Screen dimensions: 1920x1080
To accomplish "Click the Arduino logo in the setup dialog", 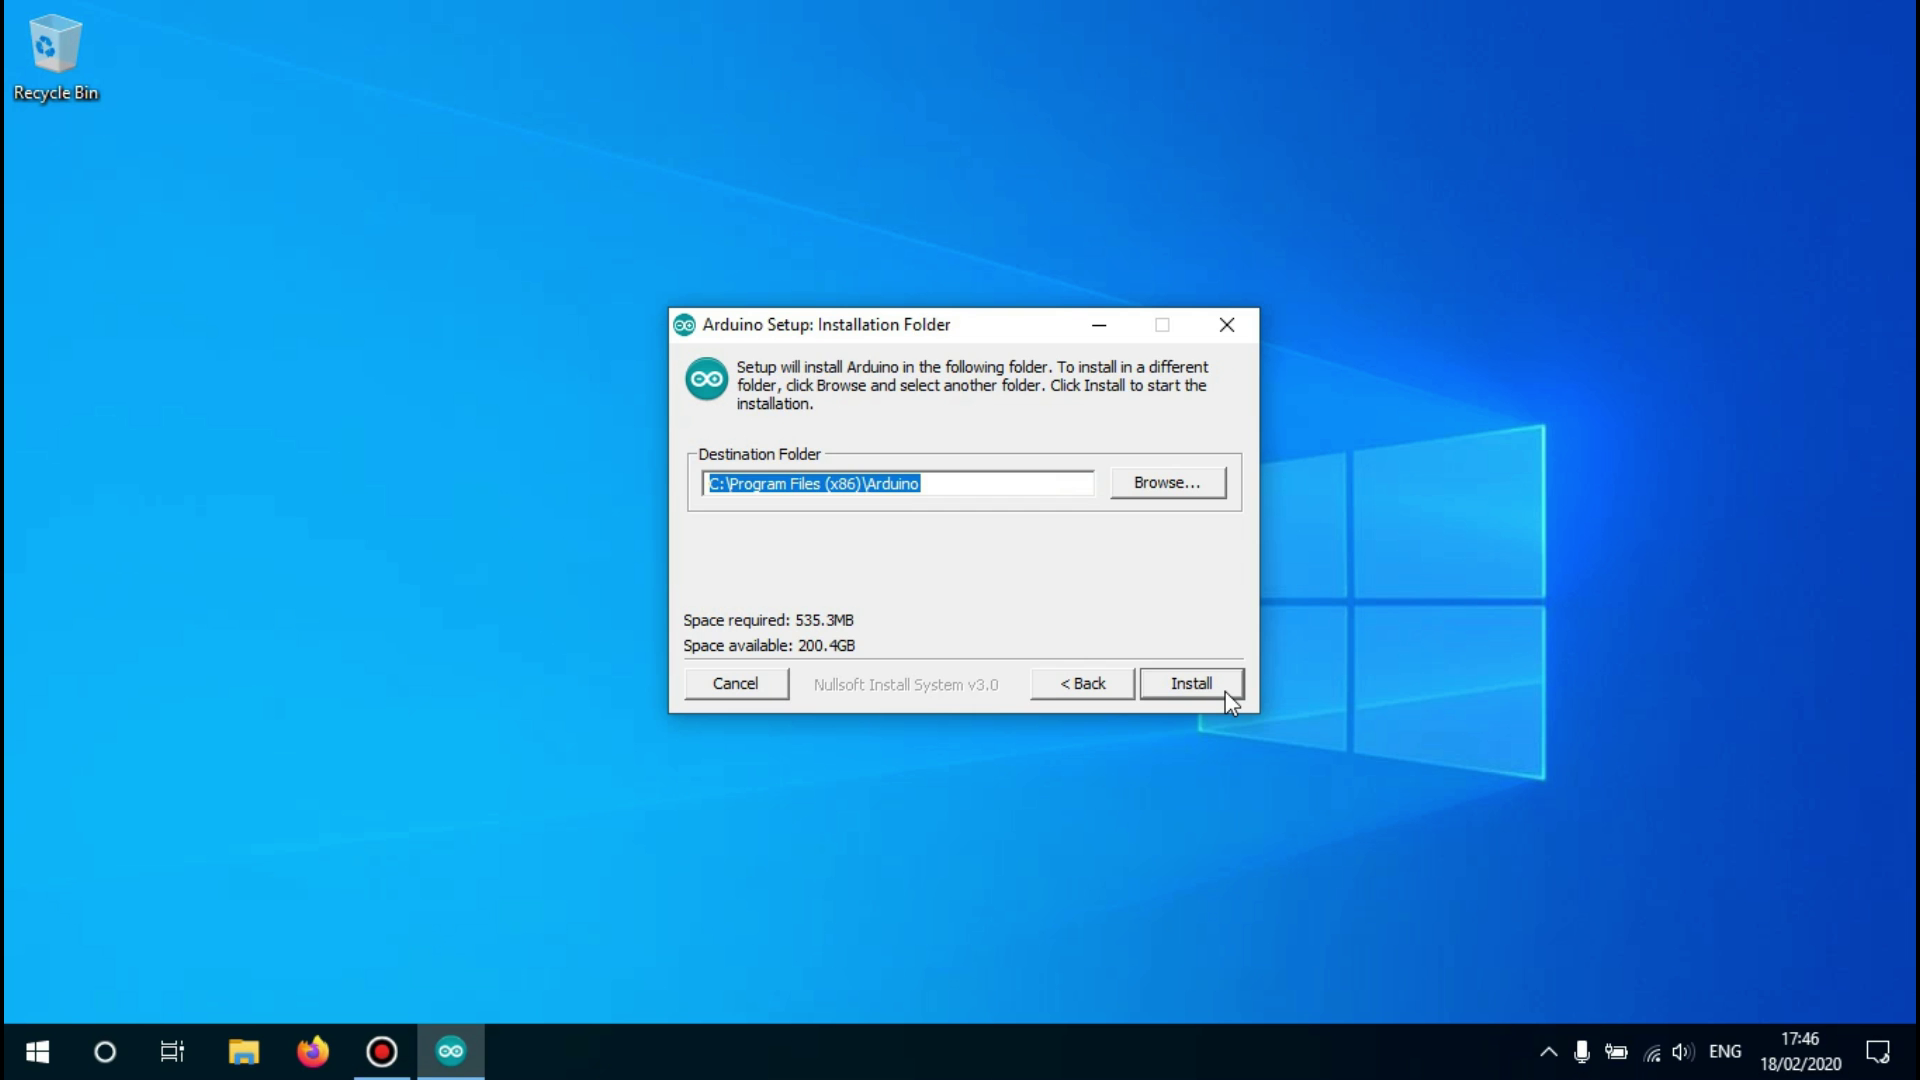I will 706,379.
